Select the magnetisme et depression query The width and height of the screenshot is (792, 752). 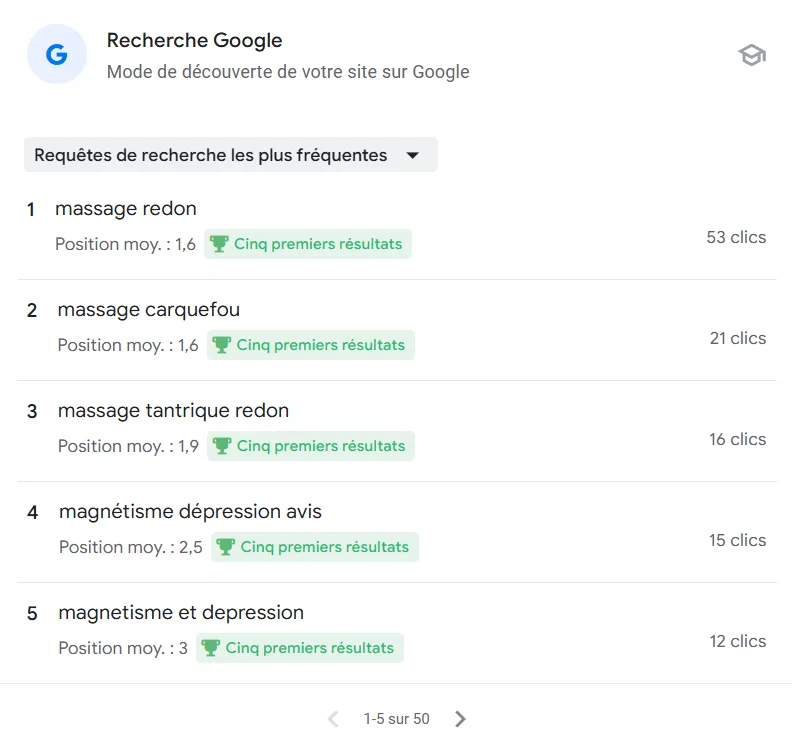(x=181, y=612)
